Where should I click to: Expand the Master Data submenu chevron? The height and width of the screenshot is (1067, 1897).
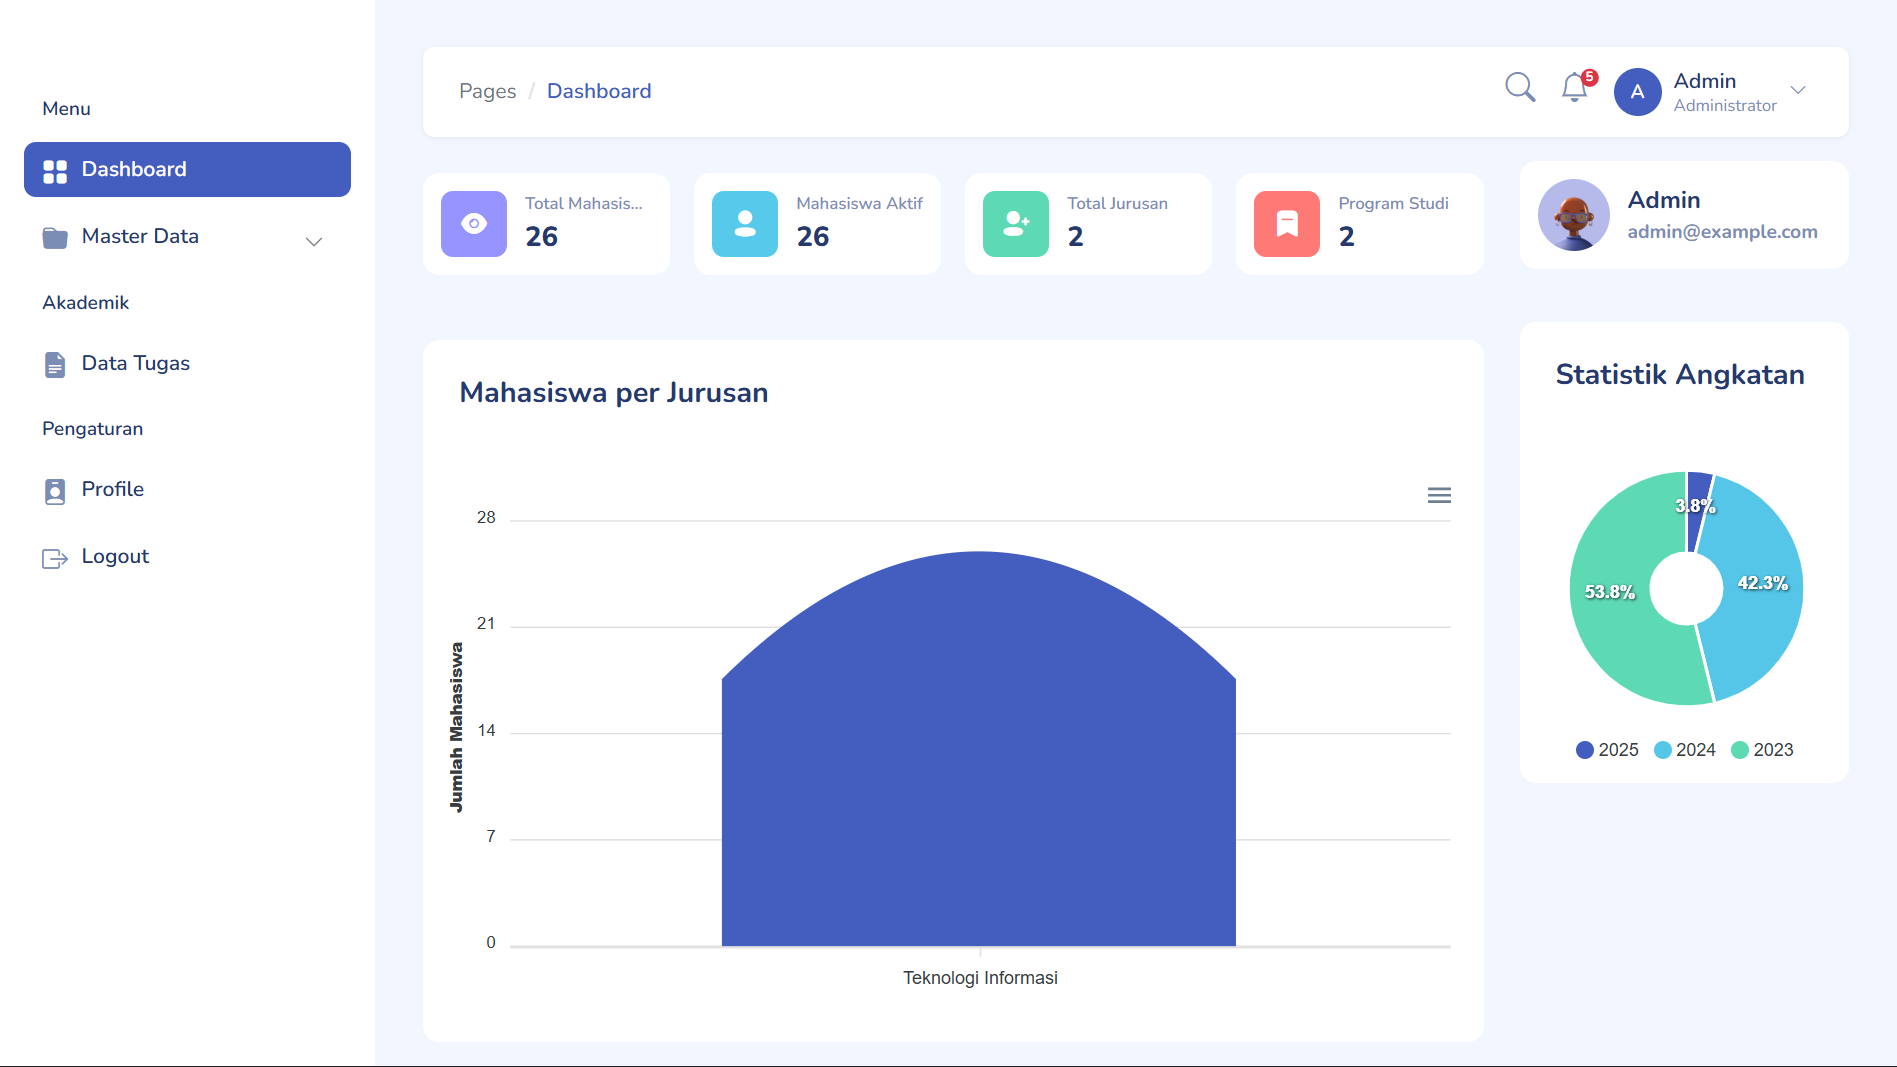(x=314, y=242)
